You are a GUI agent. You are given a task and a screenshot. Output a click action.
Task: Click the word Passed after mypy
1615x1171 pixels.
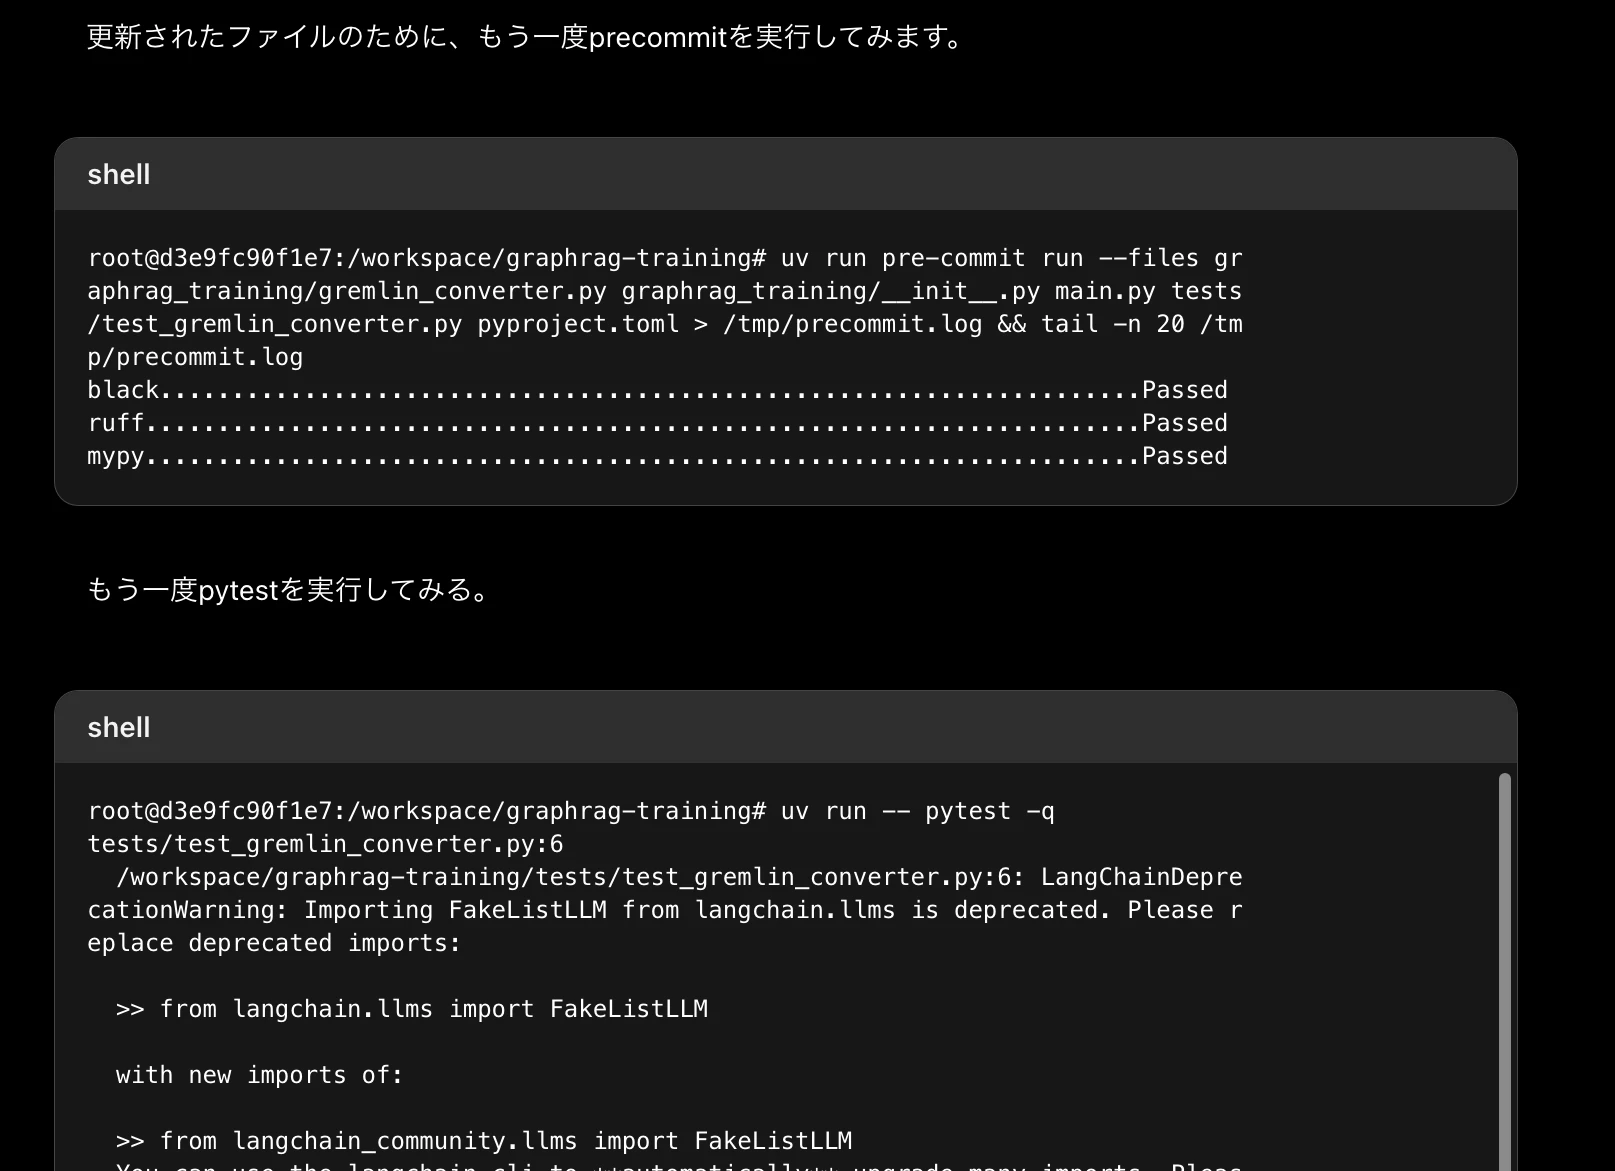[x=1185, y=456]
